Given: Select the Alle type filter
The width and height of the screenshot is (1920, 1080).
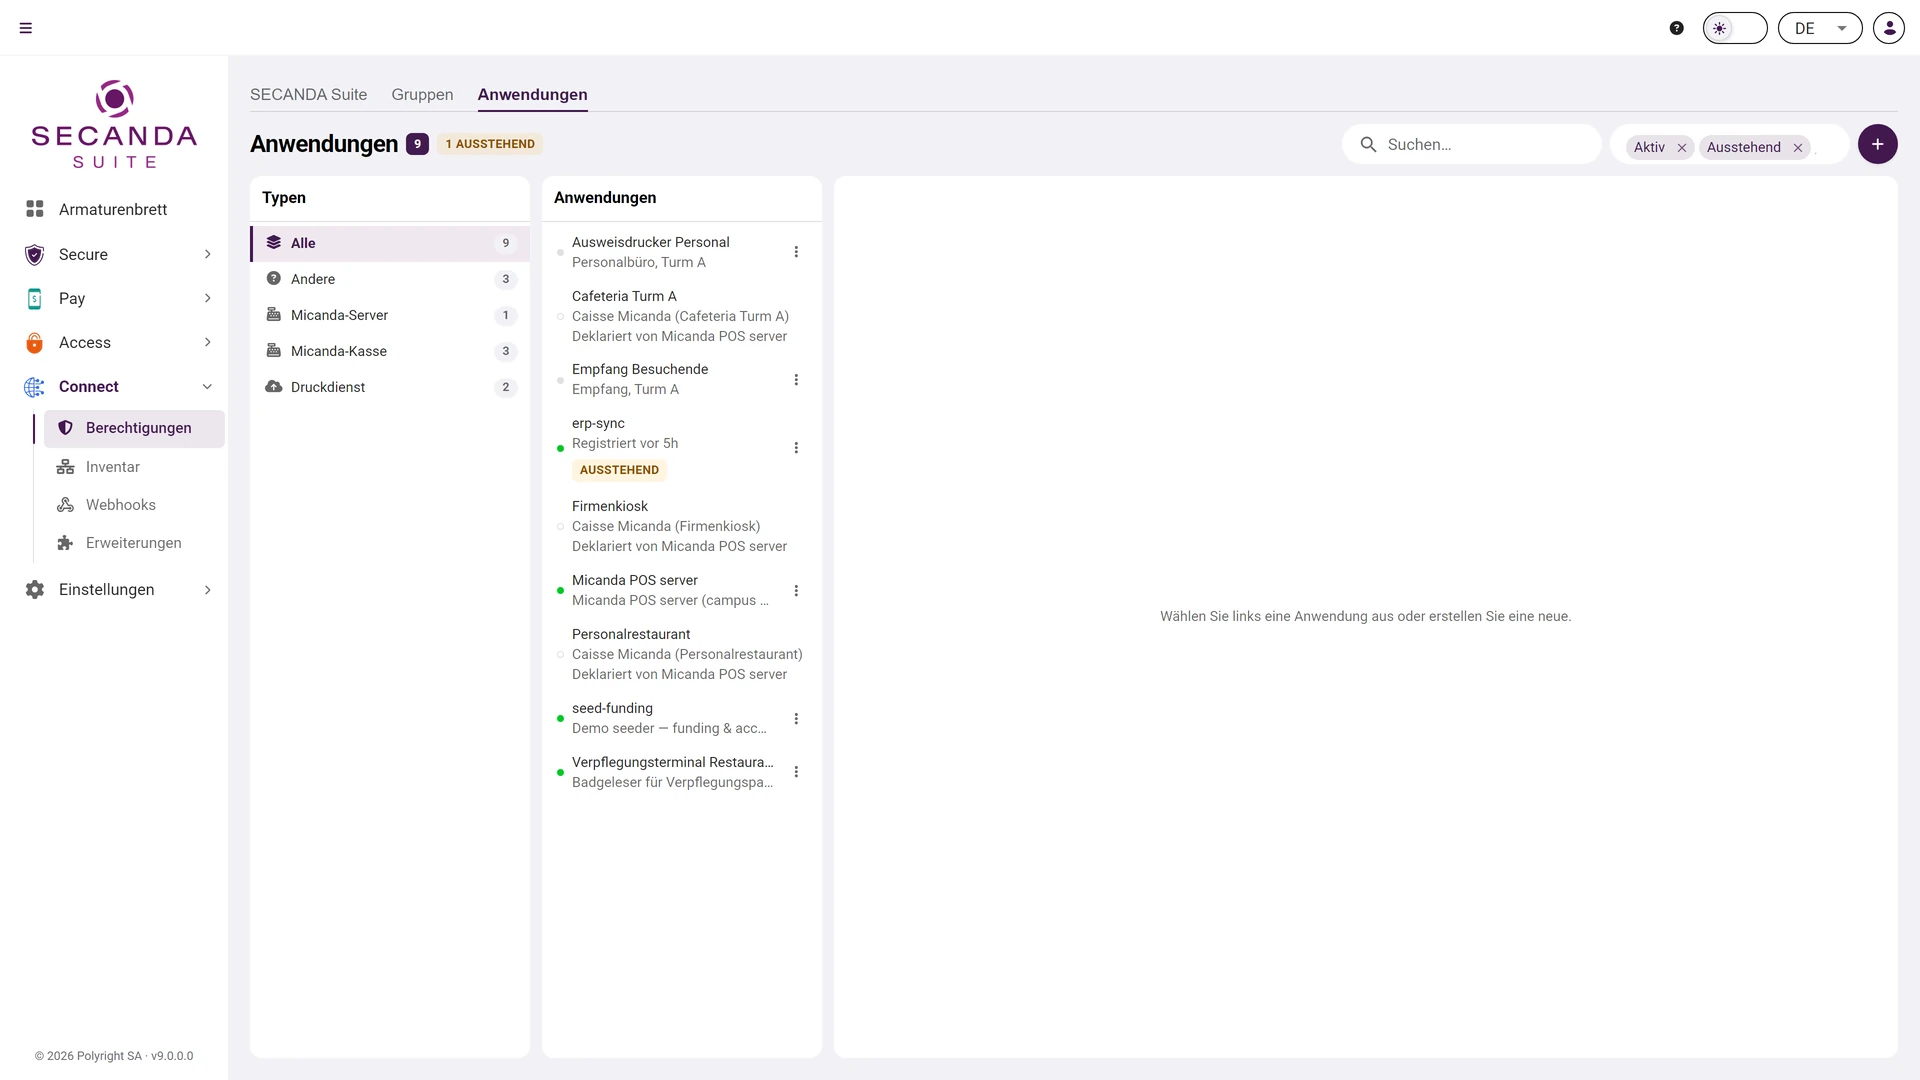Looking at the screenshot, I should pyautogui.click(x=390, y=243).
